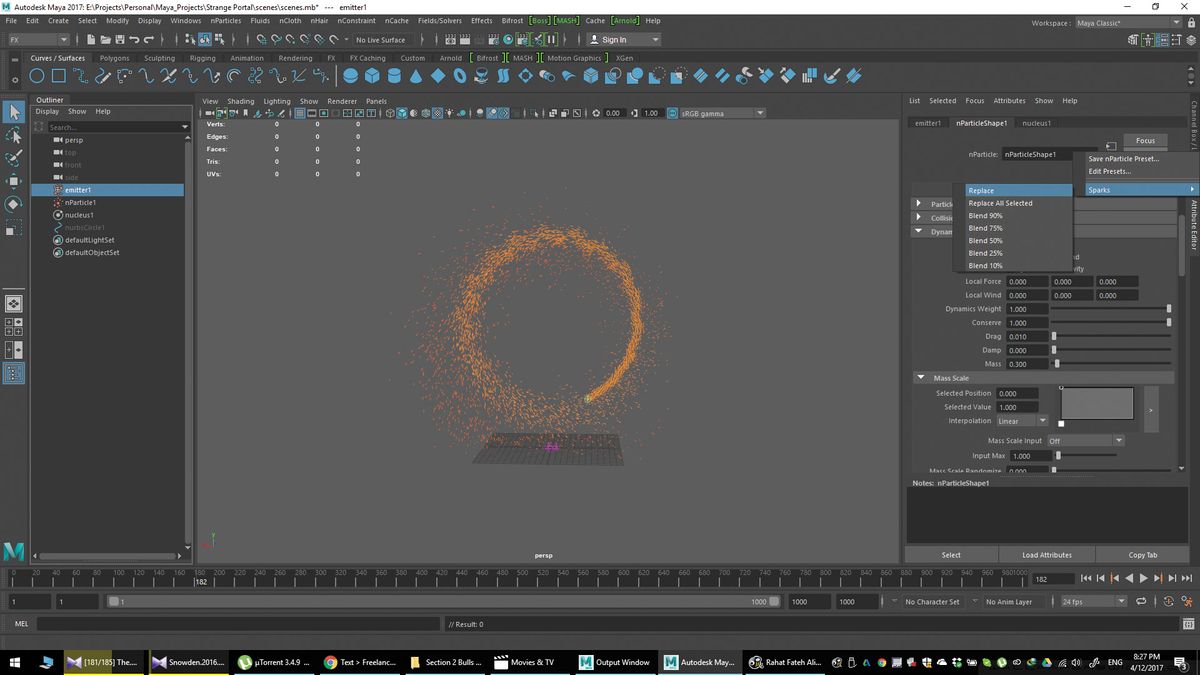Toggle the grid display in the panel toolbar
The width and height of the screenshot is (1200, 675).
[x=298, y=113]
